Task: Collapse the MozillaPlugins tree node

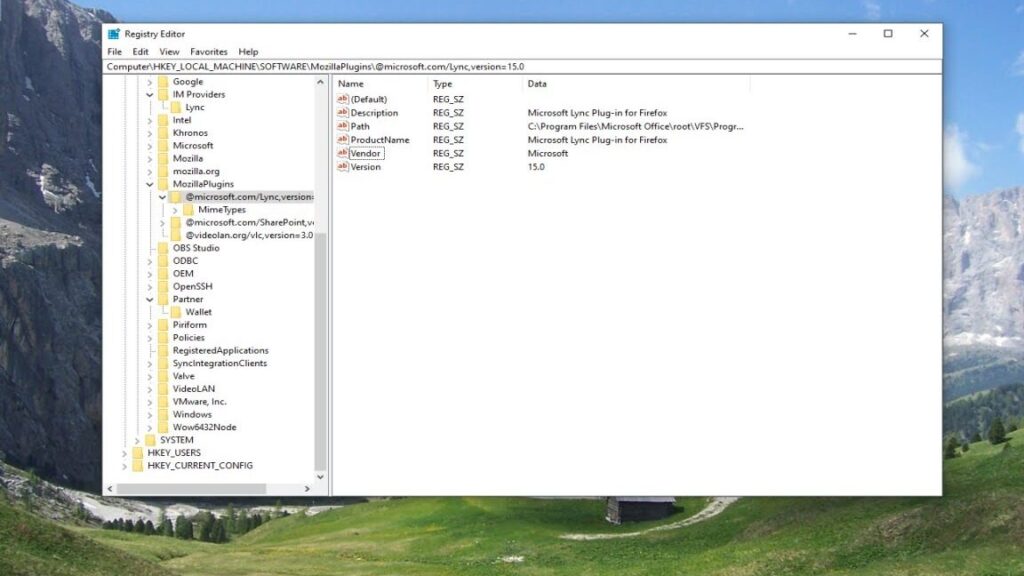Action: click(x=150, y=185)
